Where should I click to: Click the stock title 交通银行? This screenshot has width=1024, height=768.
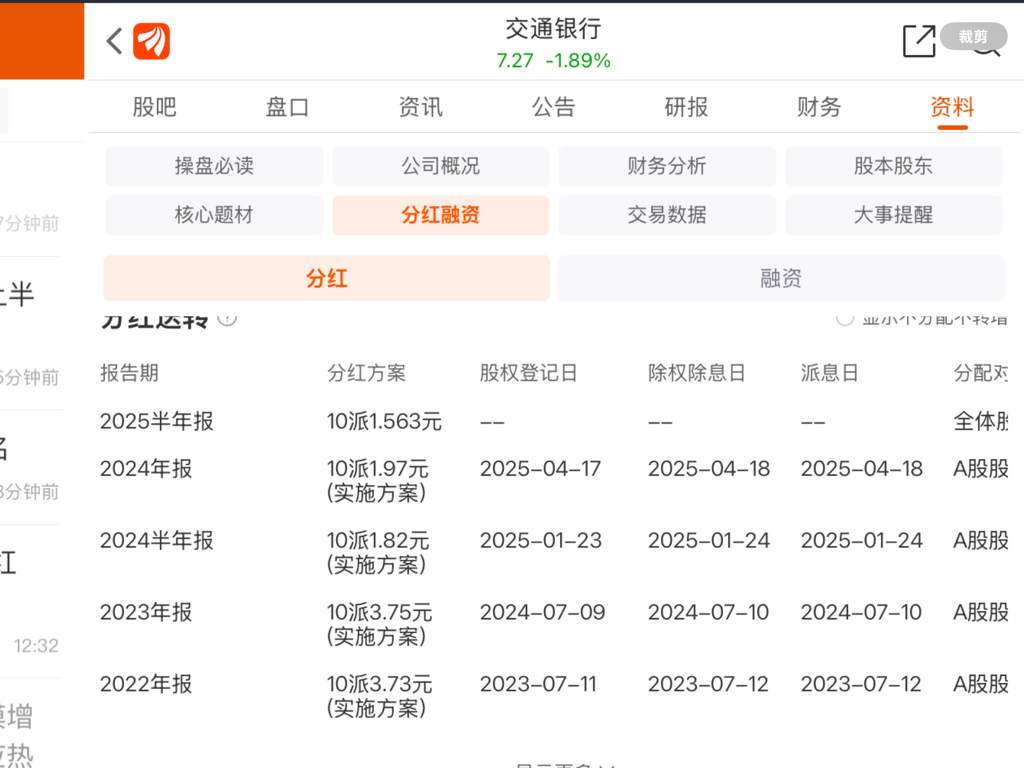tap(553, 29)
